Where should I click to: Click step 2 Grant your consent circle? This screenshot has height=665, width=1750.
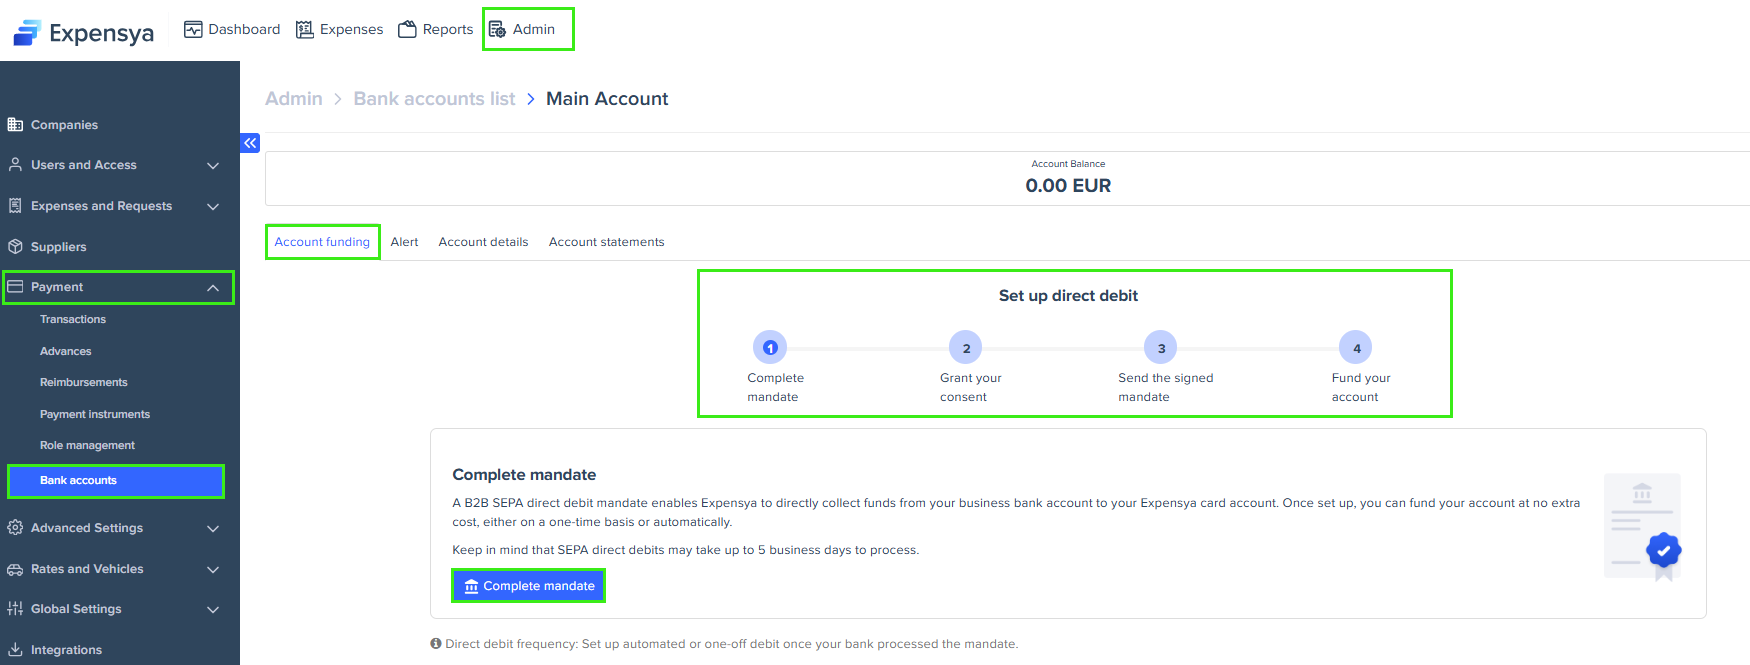(x=966, y=348)
